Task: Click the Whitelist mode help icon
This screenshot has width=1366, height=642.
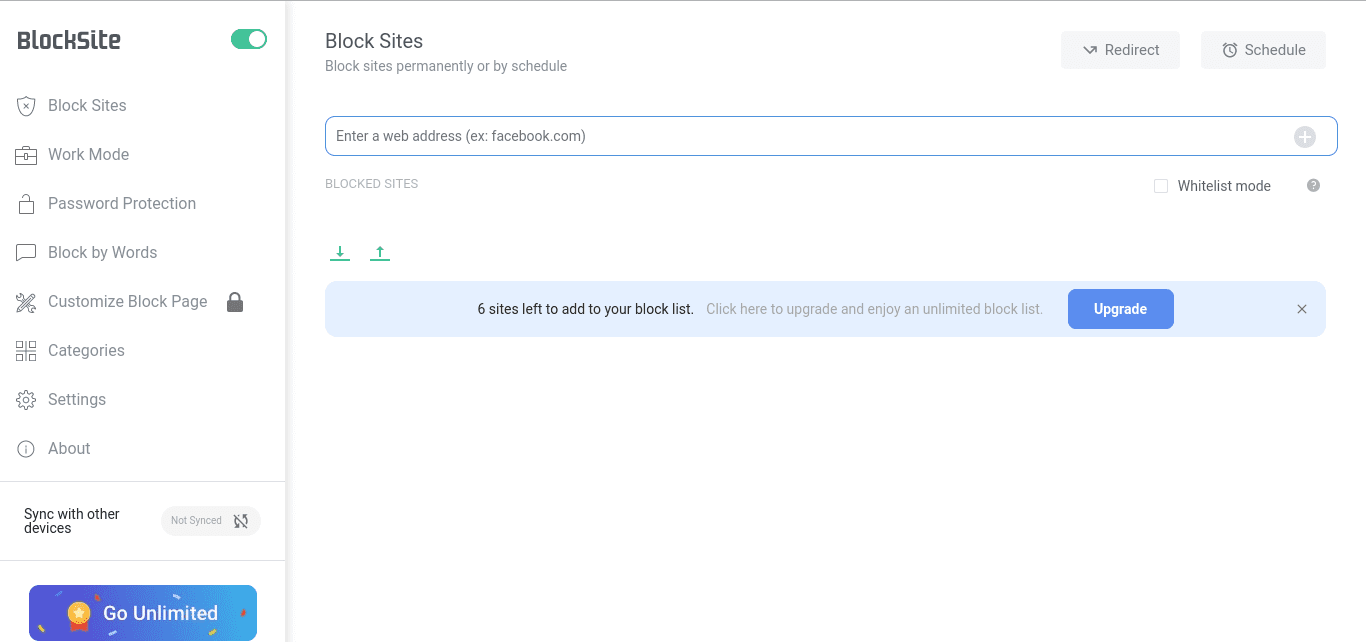Action: [x=1314, y=185]
